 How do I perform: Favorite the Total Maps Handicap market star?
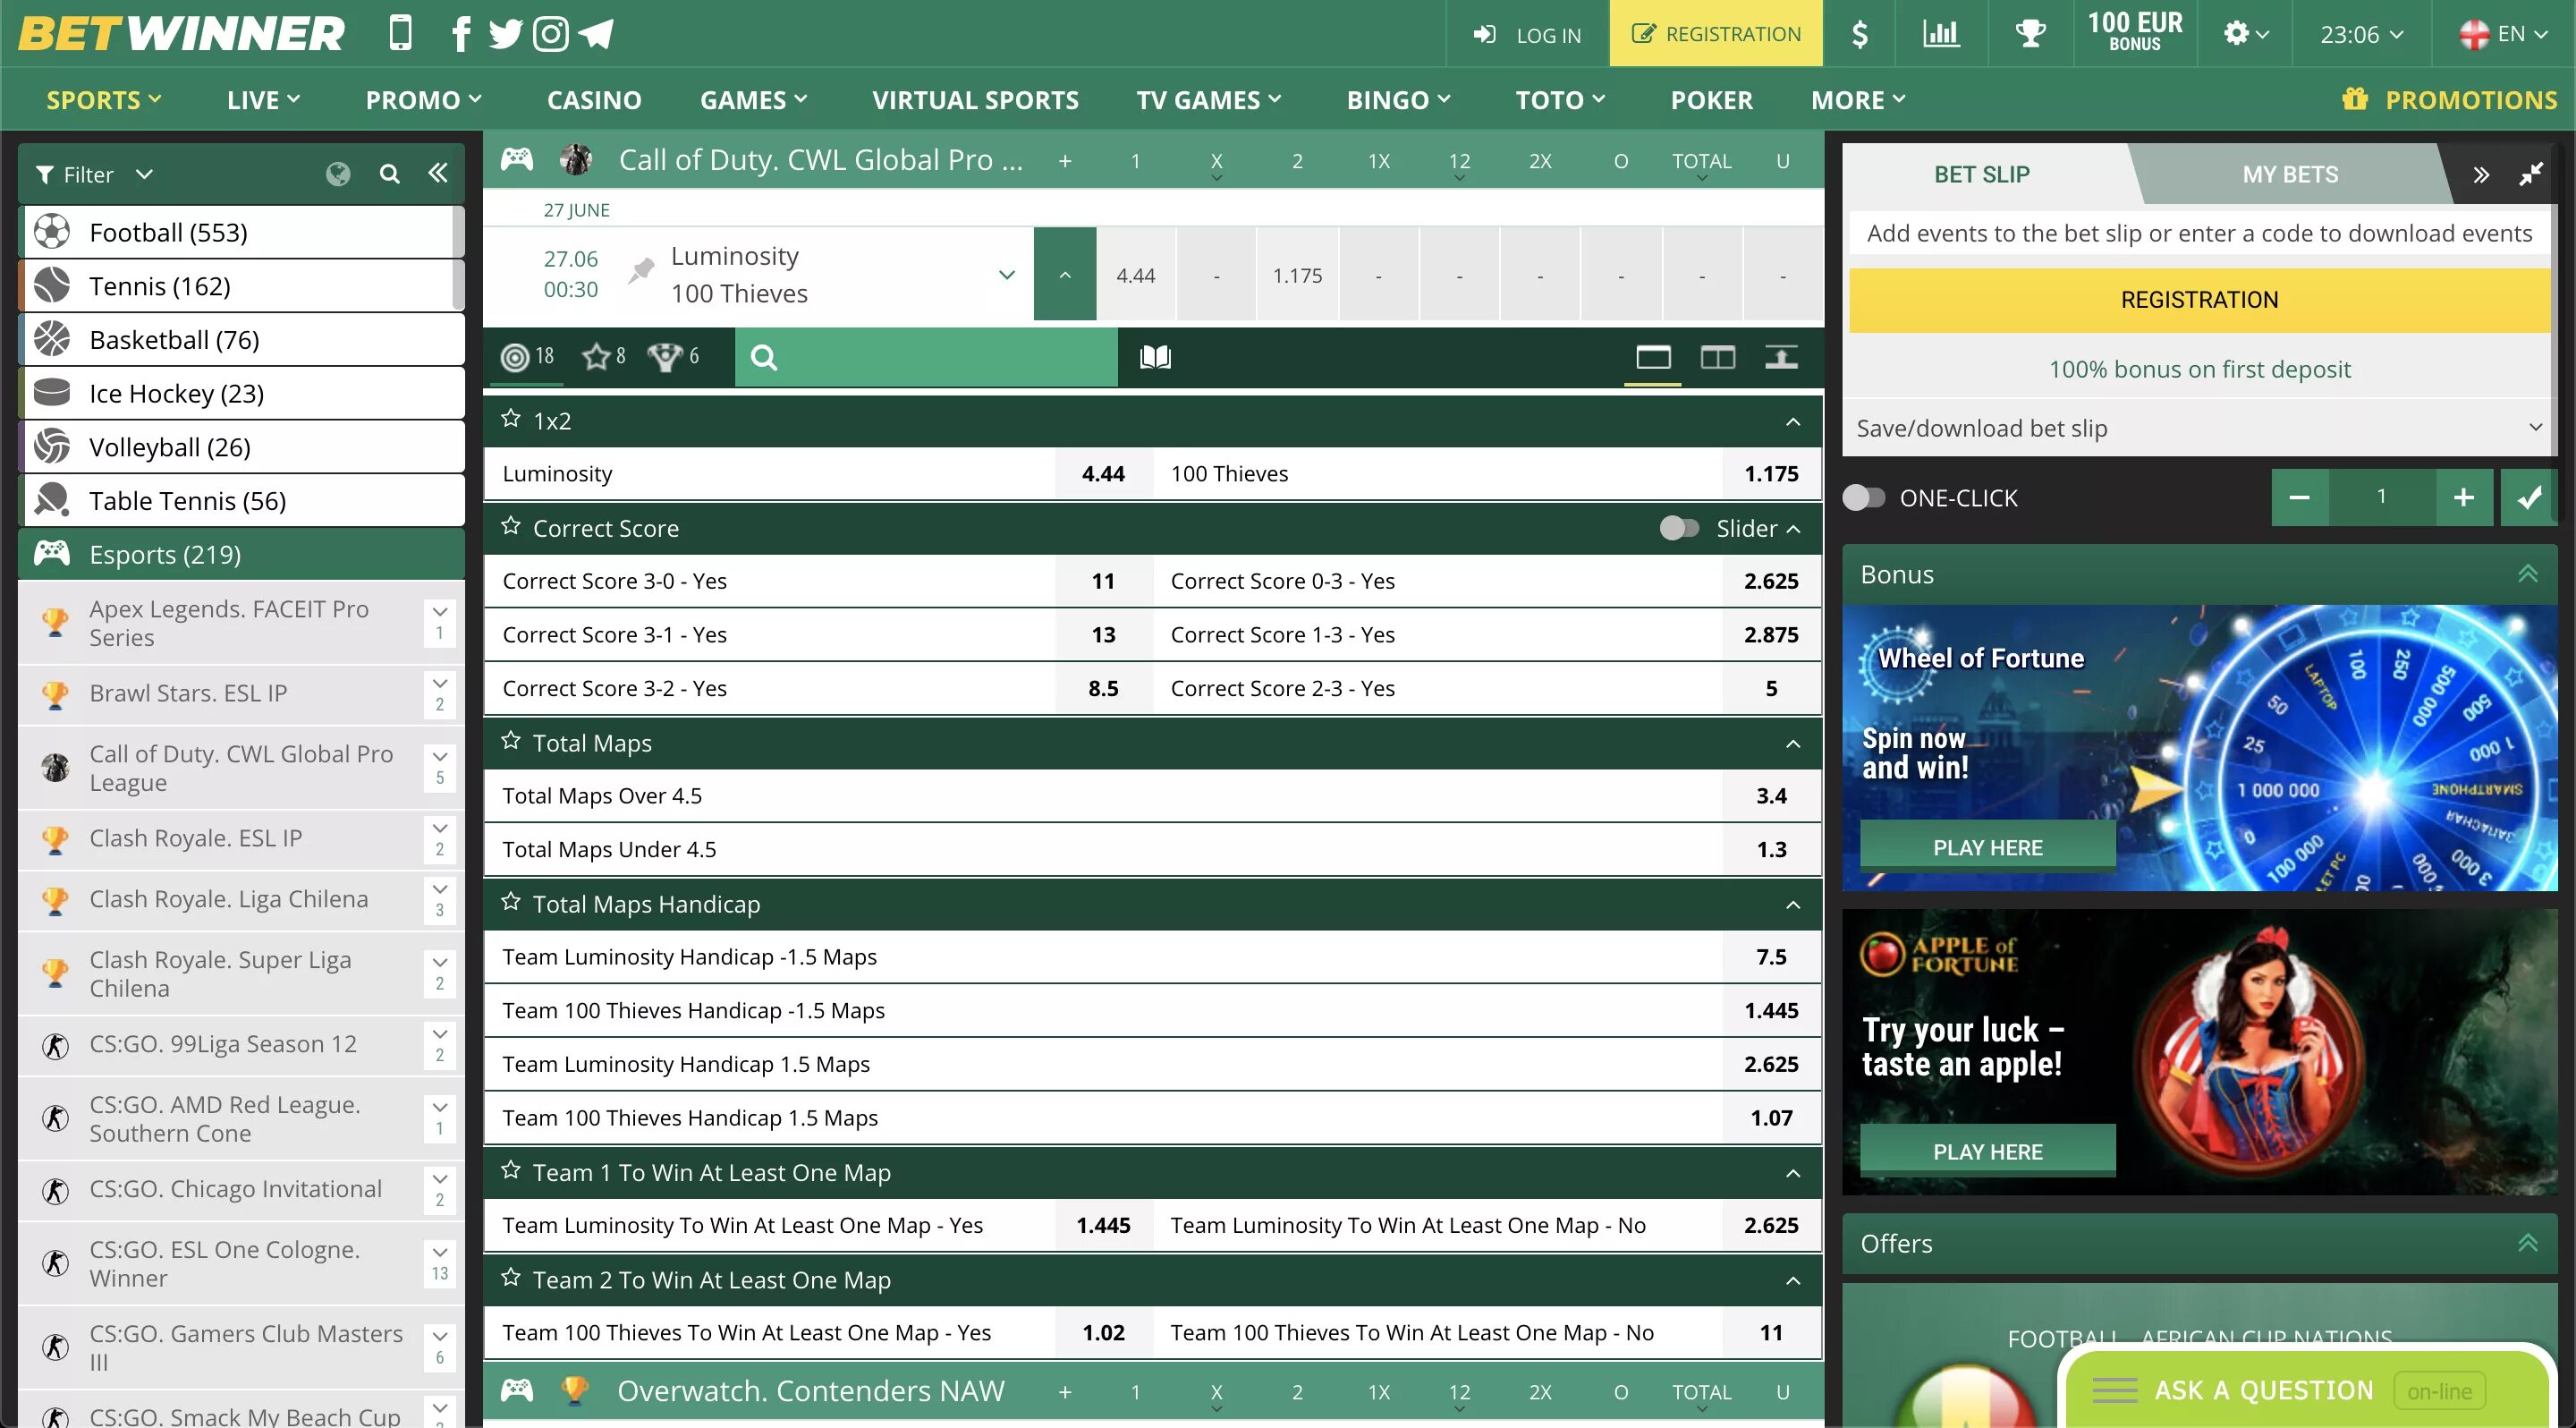[511, 902]
